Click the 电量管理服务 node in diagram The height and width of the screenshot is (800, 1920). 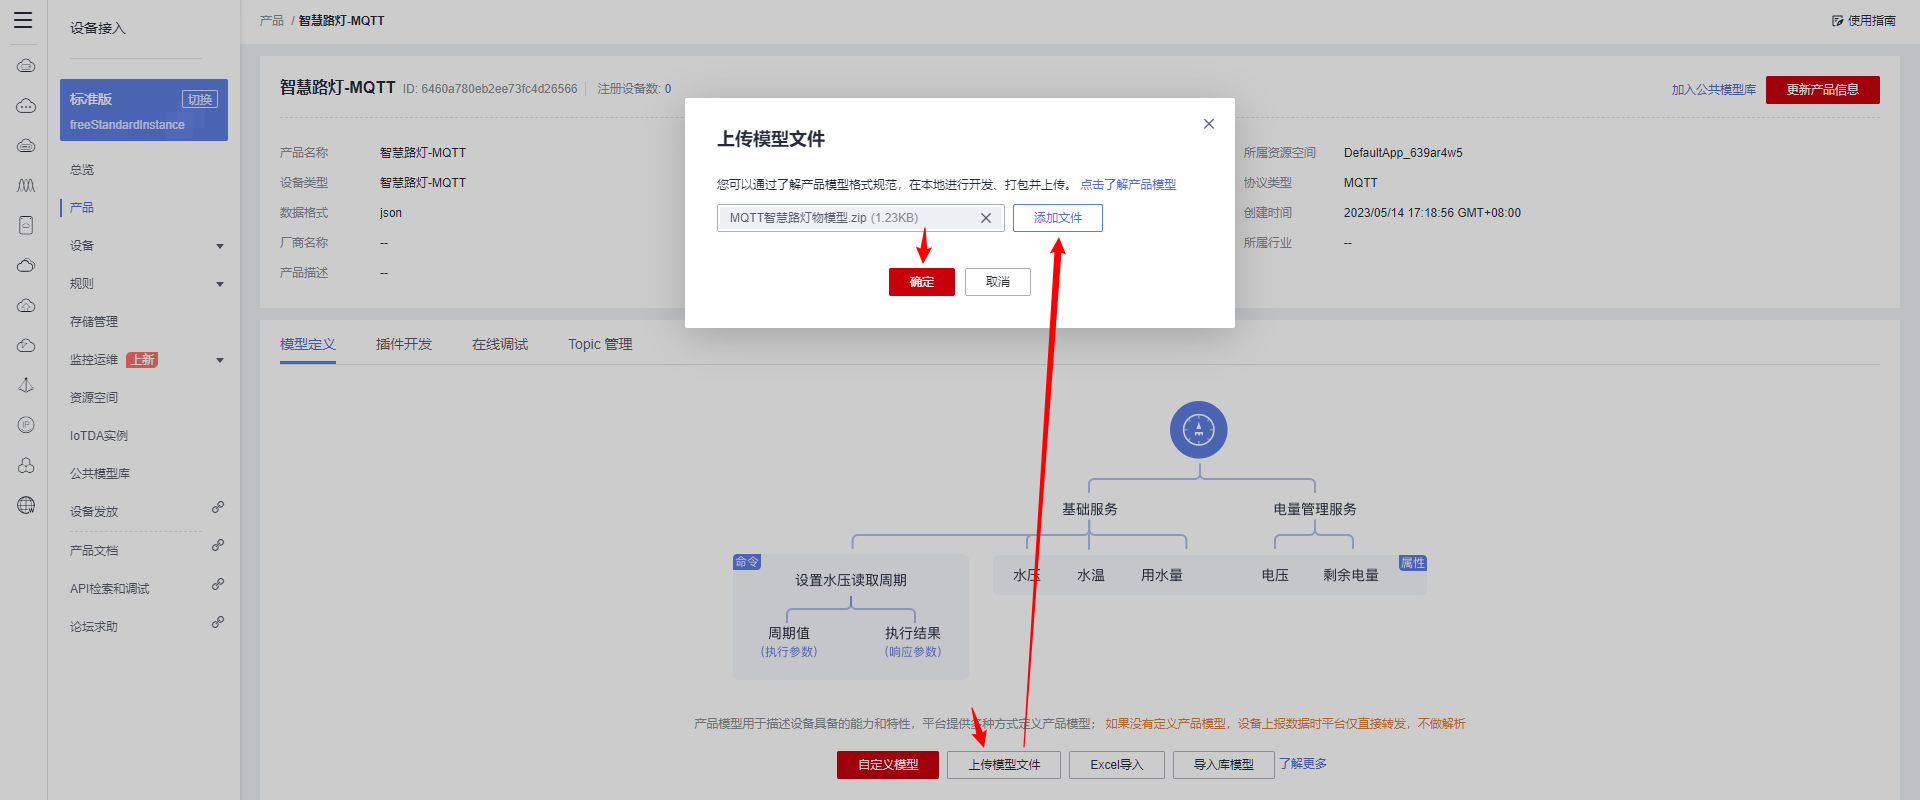(x=1315, y=509)
